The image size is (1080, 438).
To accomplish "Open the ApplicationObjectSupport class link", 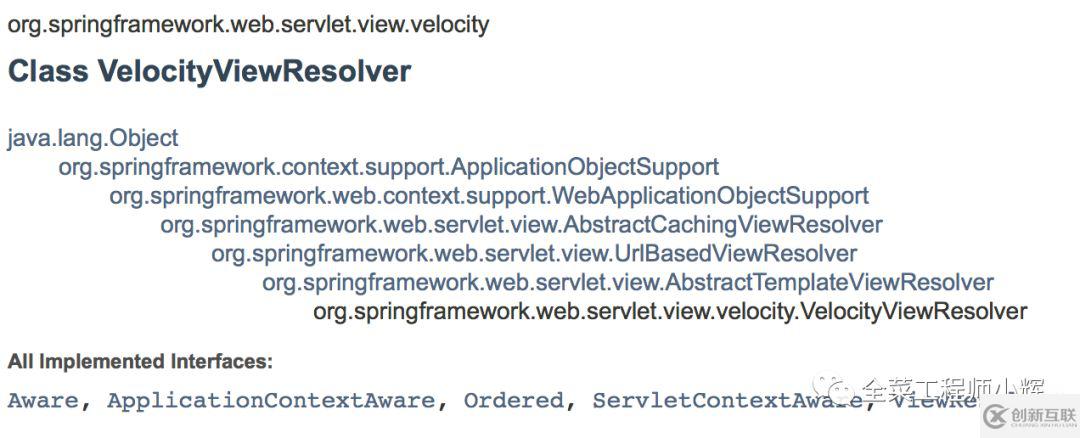I will (388, 167).
